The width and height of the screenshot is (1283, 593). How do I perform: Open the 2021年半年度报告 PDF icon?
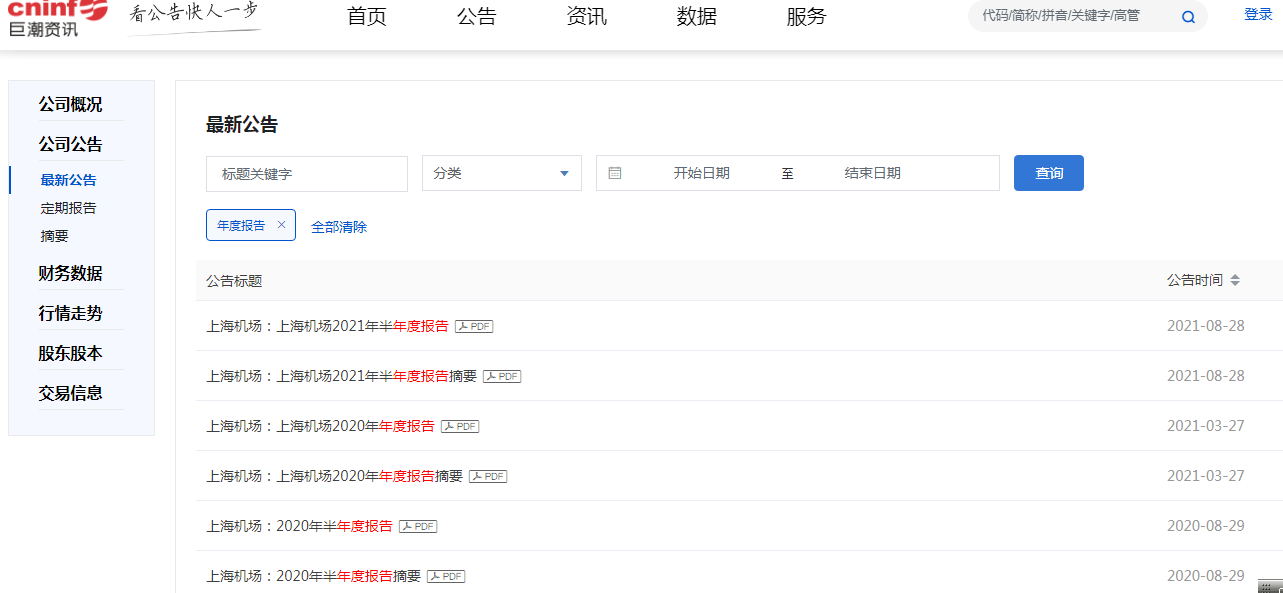click(x=472, y=326)
